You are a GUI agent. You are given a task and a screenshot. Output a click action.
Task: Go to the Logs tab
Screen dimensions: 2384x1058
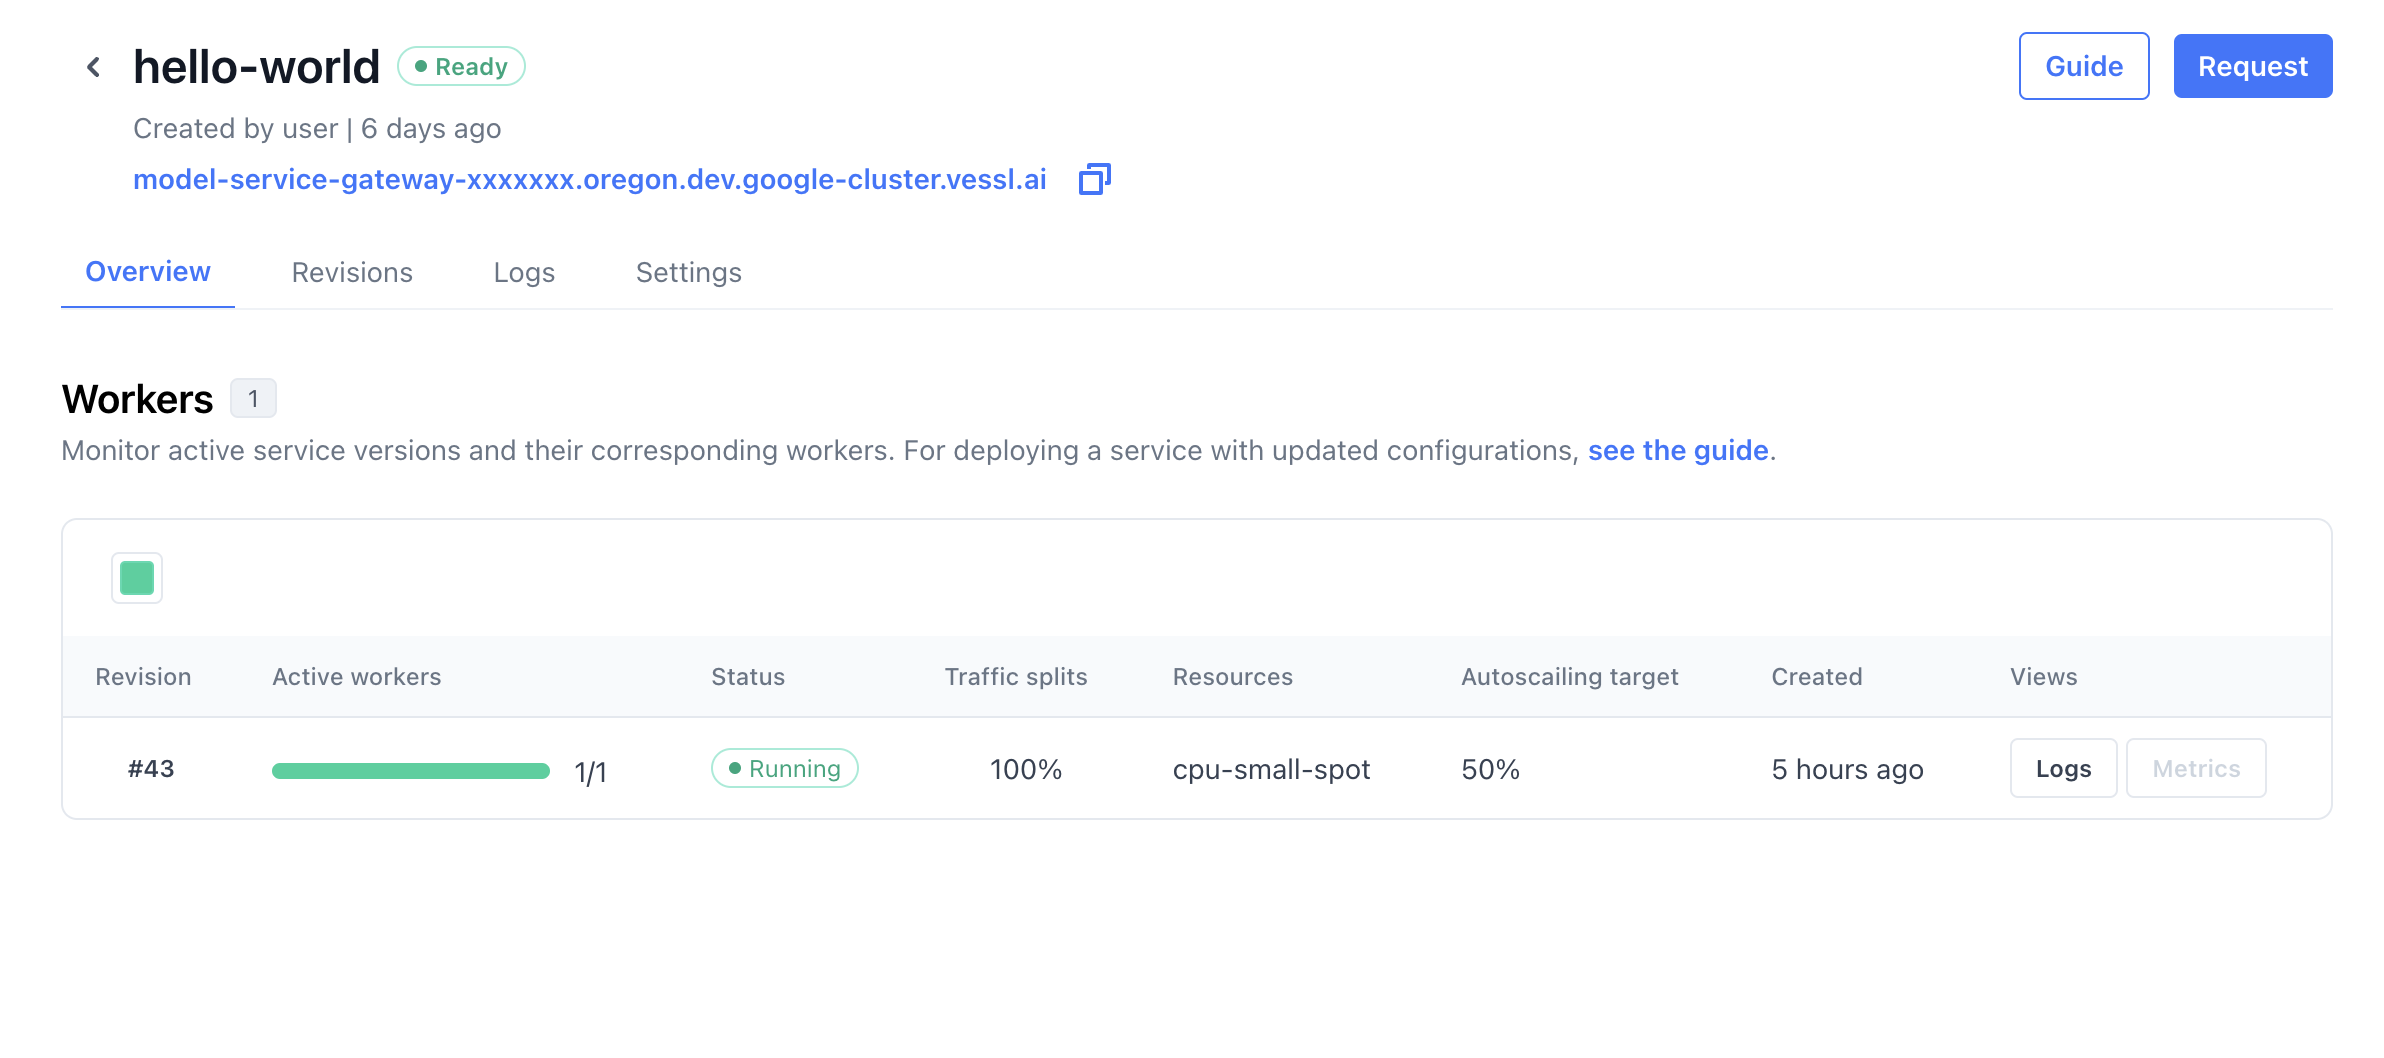[524, 272]
